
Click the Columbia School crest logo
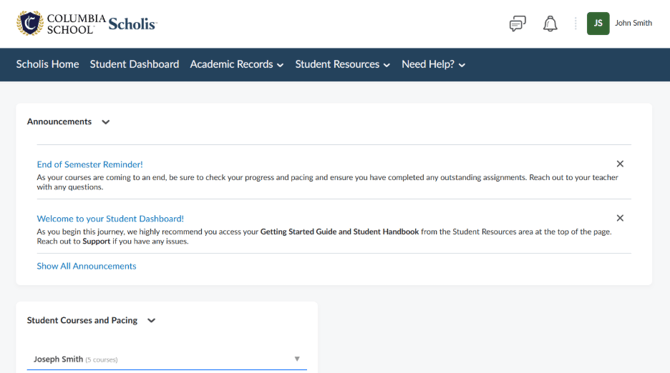[x=30, y=23]
